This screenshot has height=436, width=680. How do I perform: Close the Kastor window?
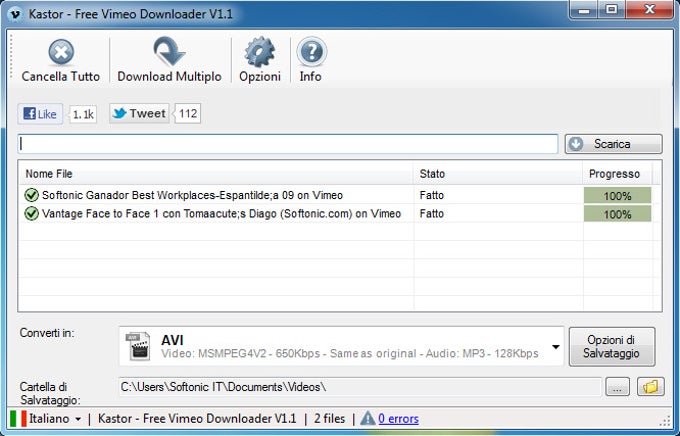point(649,10)
